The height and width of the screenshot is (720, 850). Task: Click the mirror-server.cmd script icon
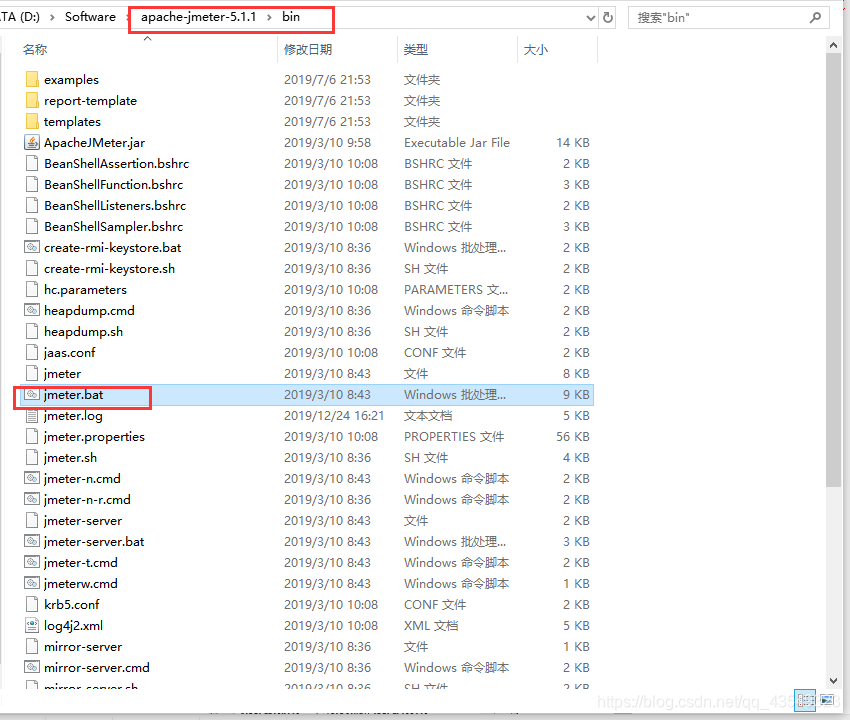pyautogui.click(x=32, y=667)
